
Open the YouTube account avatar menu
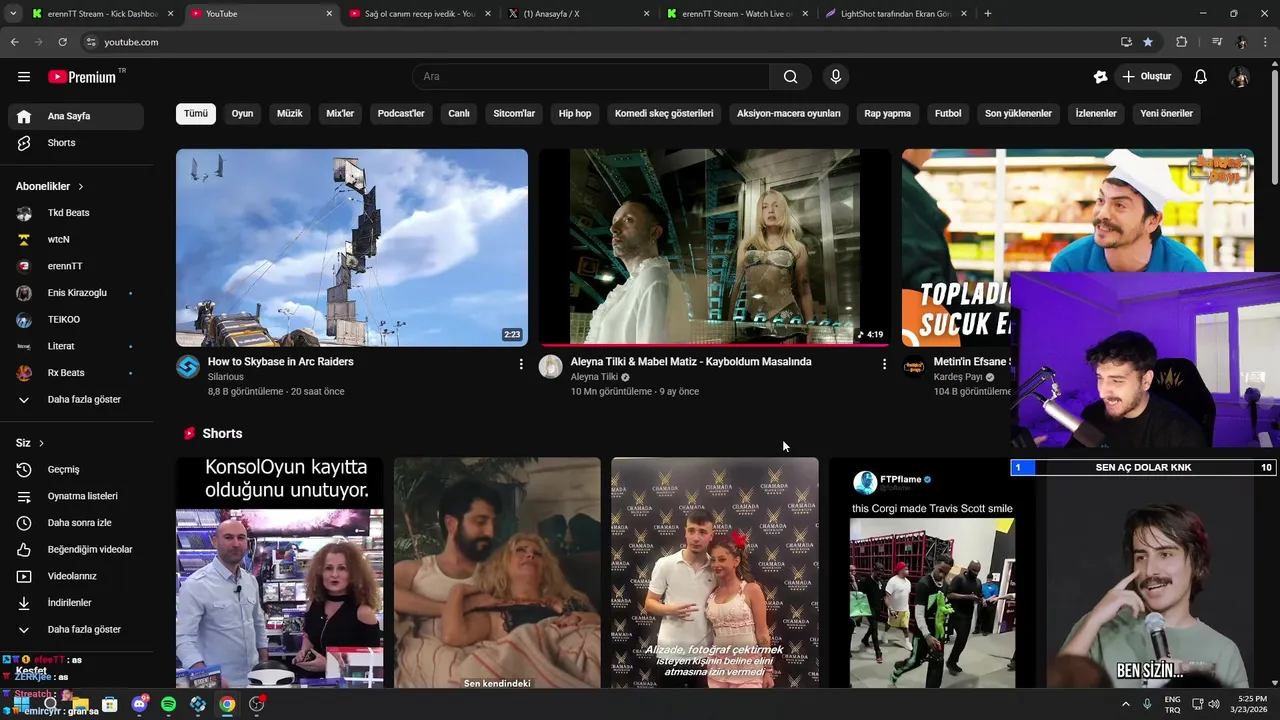(x=1239, y=77)
